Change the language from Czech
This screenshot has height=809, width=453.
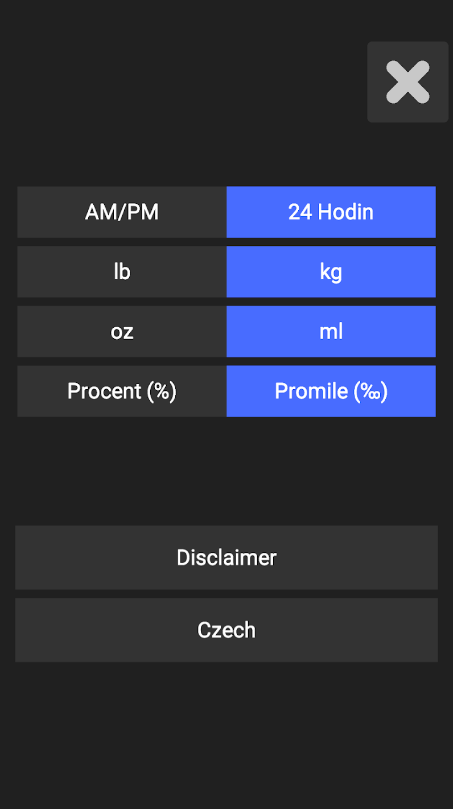(x=226, y=630)
